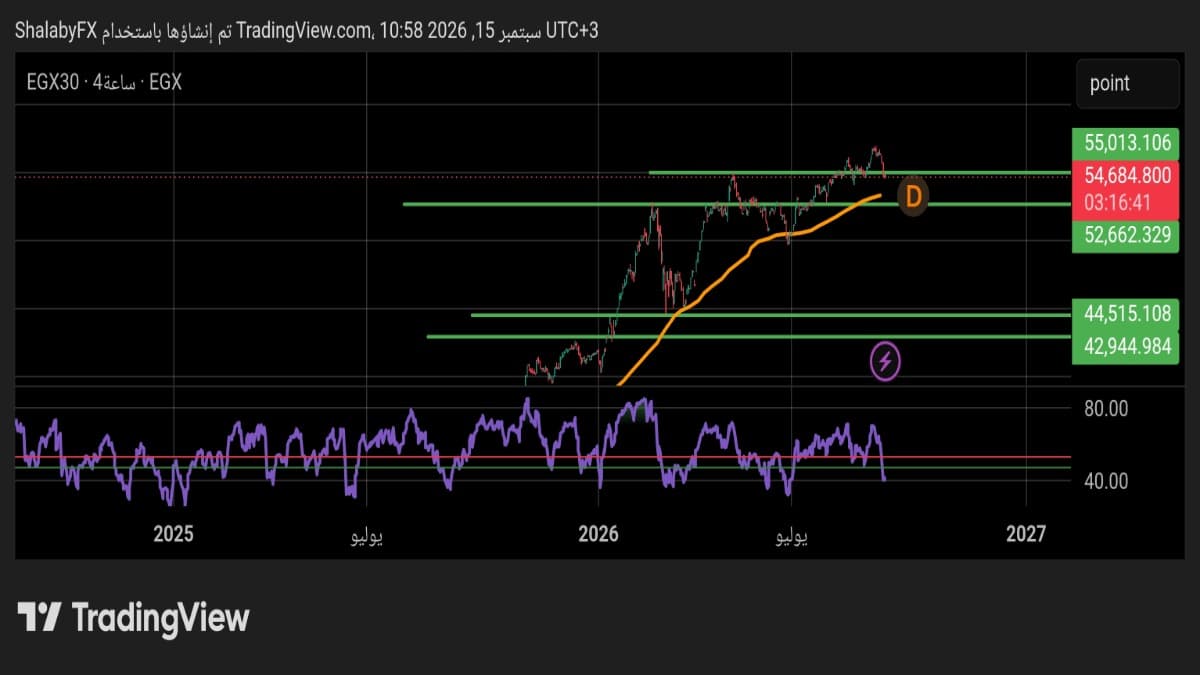Click the 40.00 RSI scale value
1200x675 pixels.
click(1105, 481)
